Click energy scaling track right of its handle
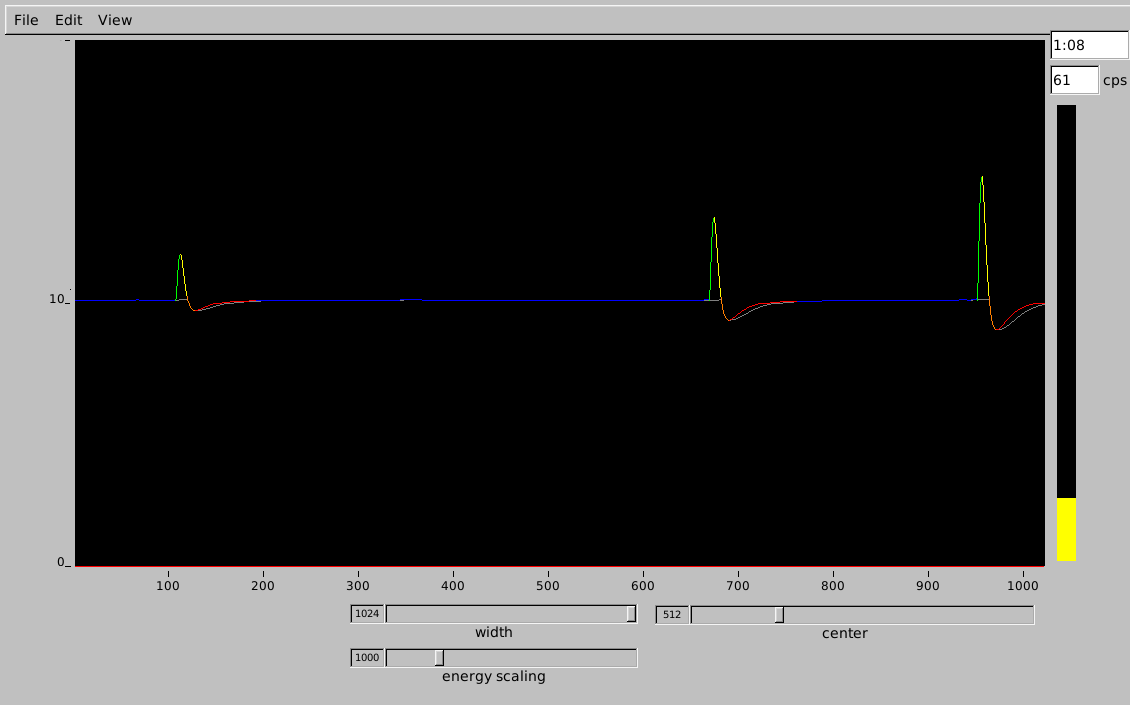 (540, 657)
